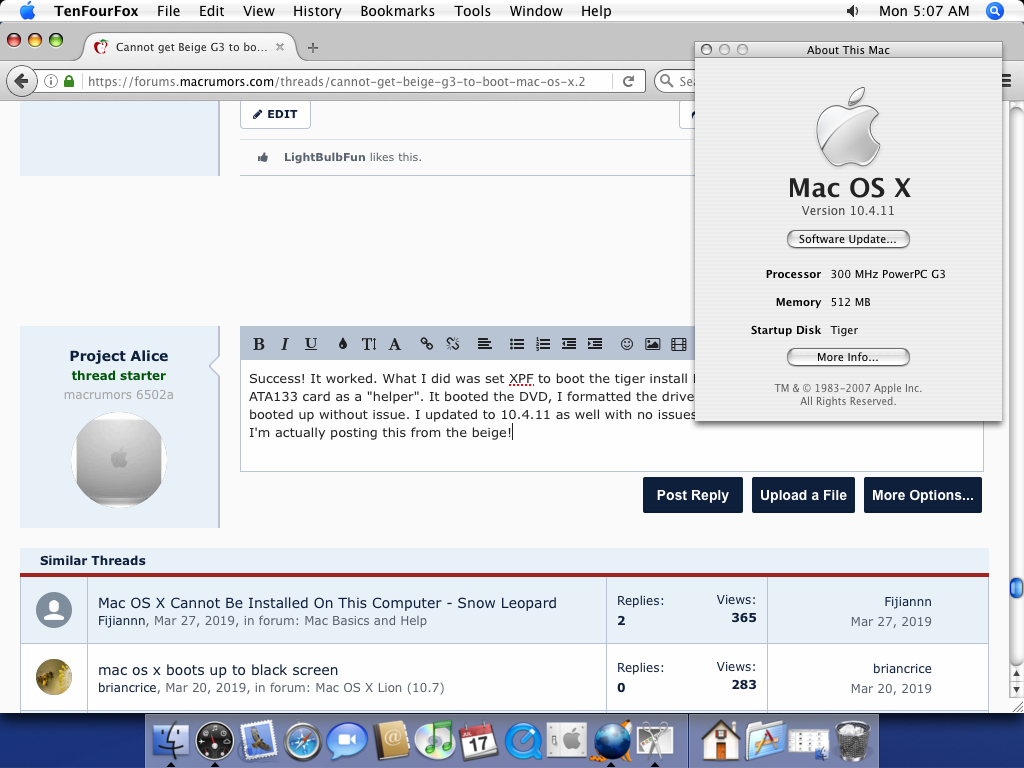Close the 'Cannot get Beige G3' tab
The width and height of the screenshot is (1024, 768).
pyautogui.click(x=280, y=47)
